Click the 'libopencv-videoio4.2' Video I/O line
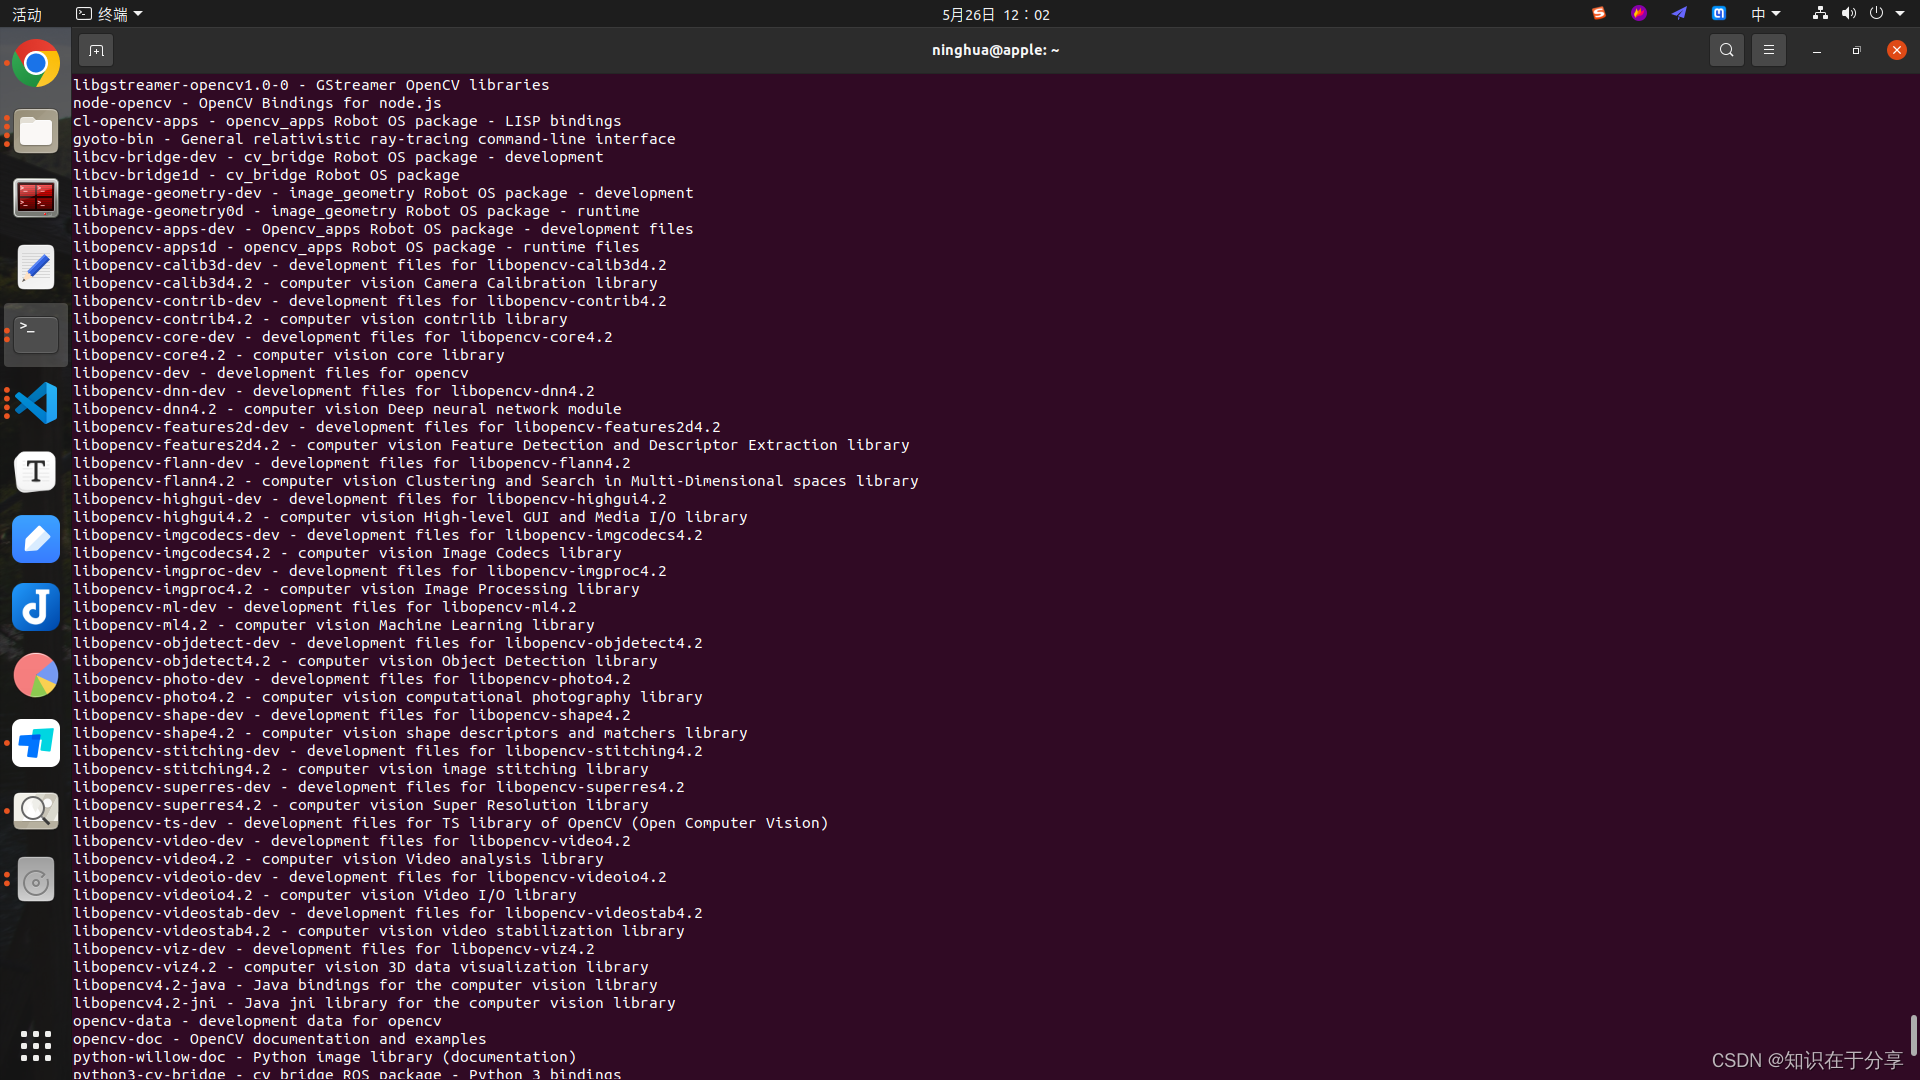This screenshot has width=1920, height=1080. point(324,895)
